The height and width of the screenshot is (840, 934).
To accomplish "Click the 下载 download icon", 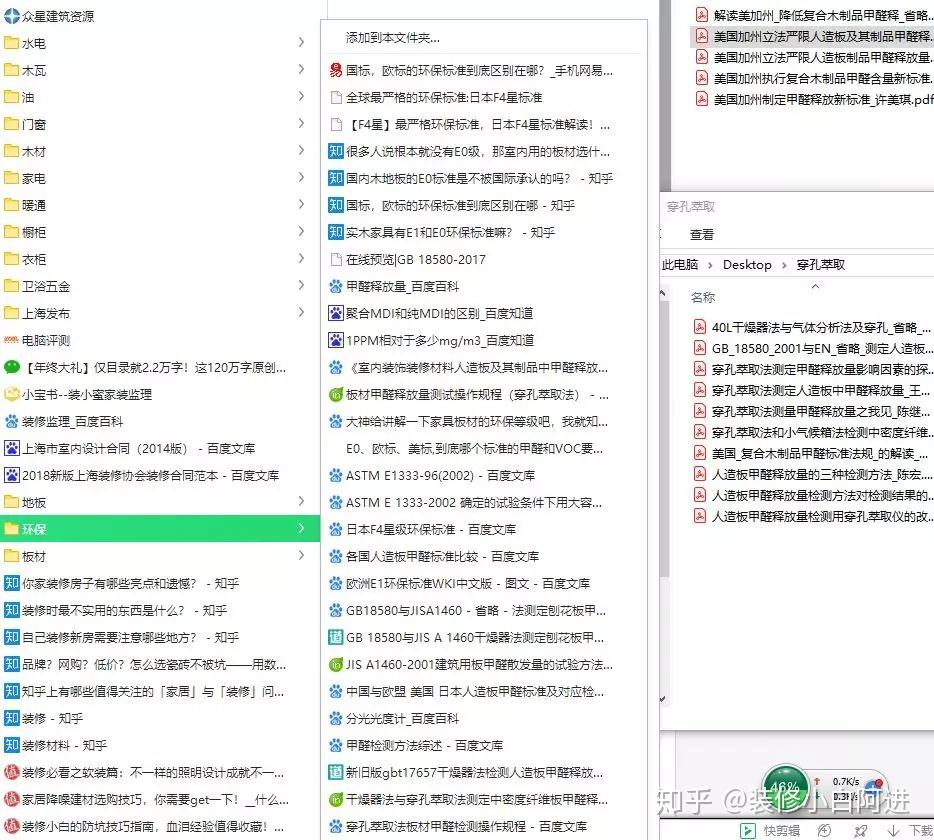I will (x=893, y=830).
